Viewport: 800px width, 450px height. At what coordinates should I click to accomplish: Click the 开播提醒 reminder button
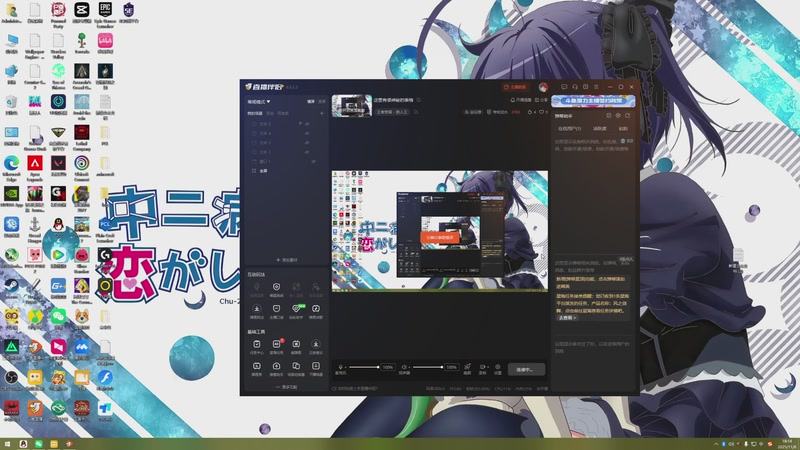click(520, 100)
